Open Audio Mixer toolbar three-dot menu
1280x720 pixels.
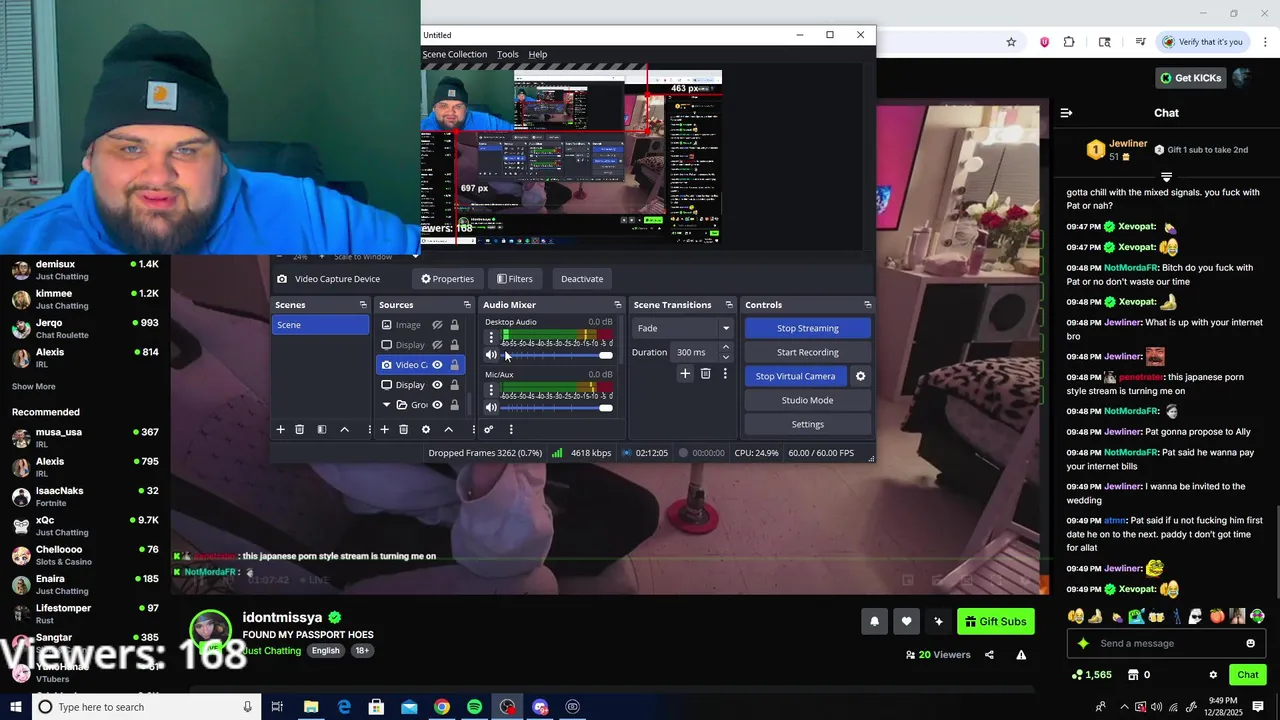(511, 430)
